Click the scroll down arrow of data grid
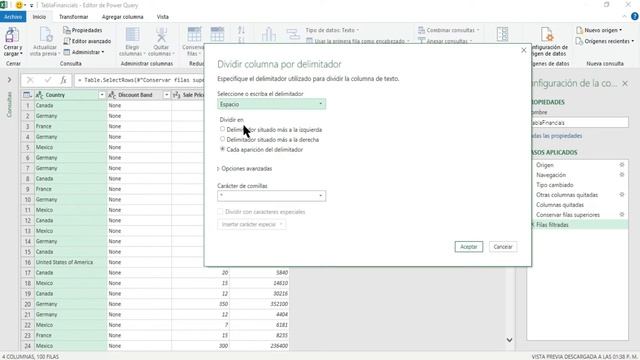The height and width of the screenshot is (360, 640). coord(509,340)
